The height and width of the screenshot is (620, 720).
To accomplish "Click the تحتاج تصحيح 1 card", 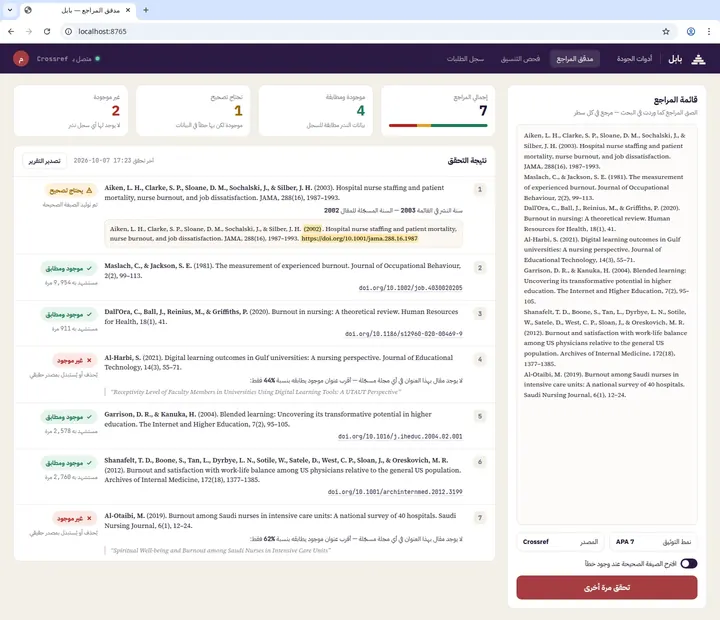I will (193, 111).
